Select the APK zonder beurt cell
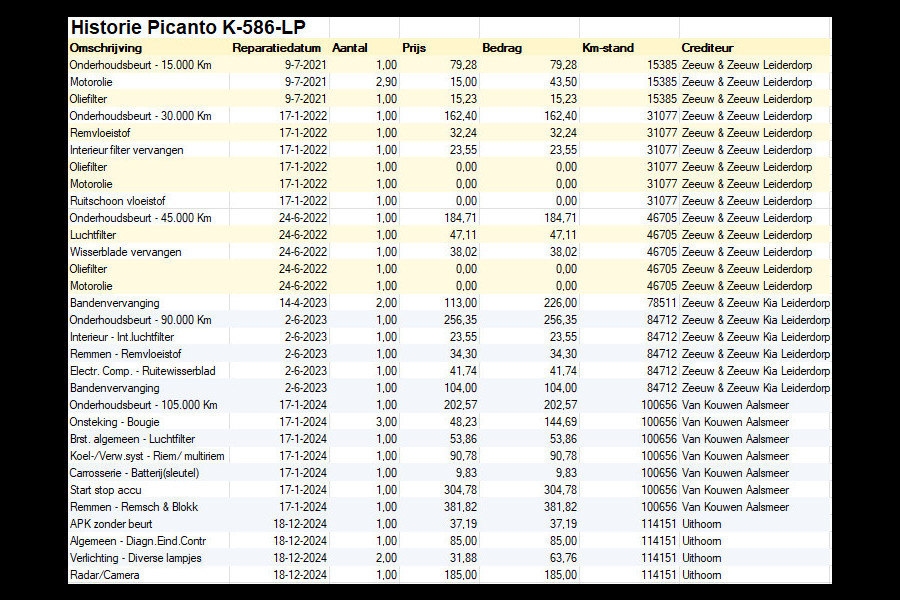900x600 pixels. tap(111, 524)
